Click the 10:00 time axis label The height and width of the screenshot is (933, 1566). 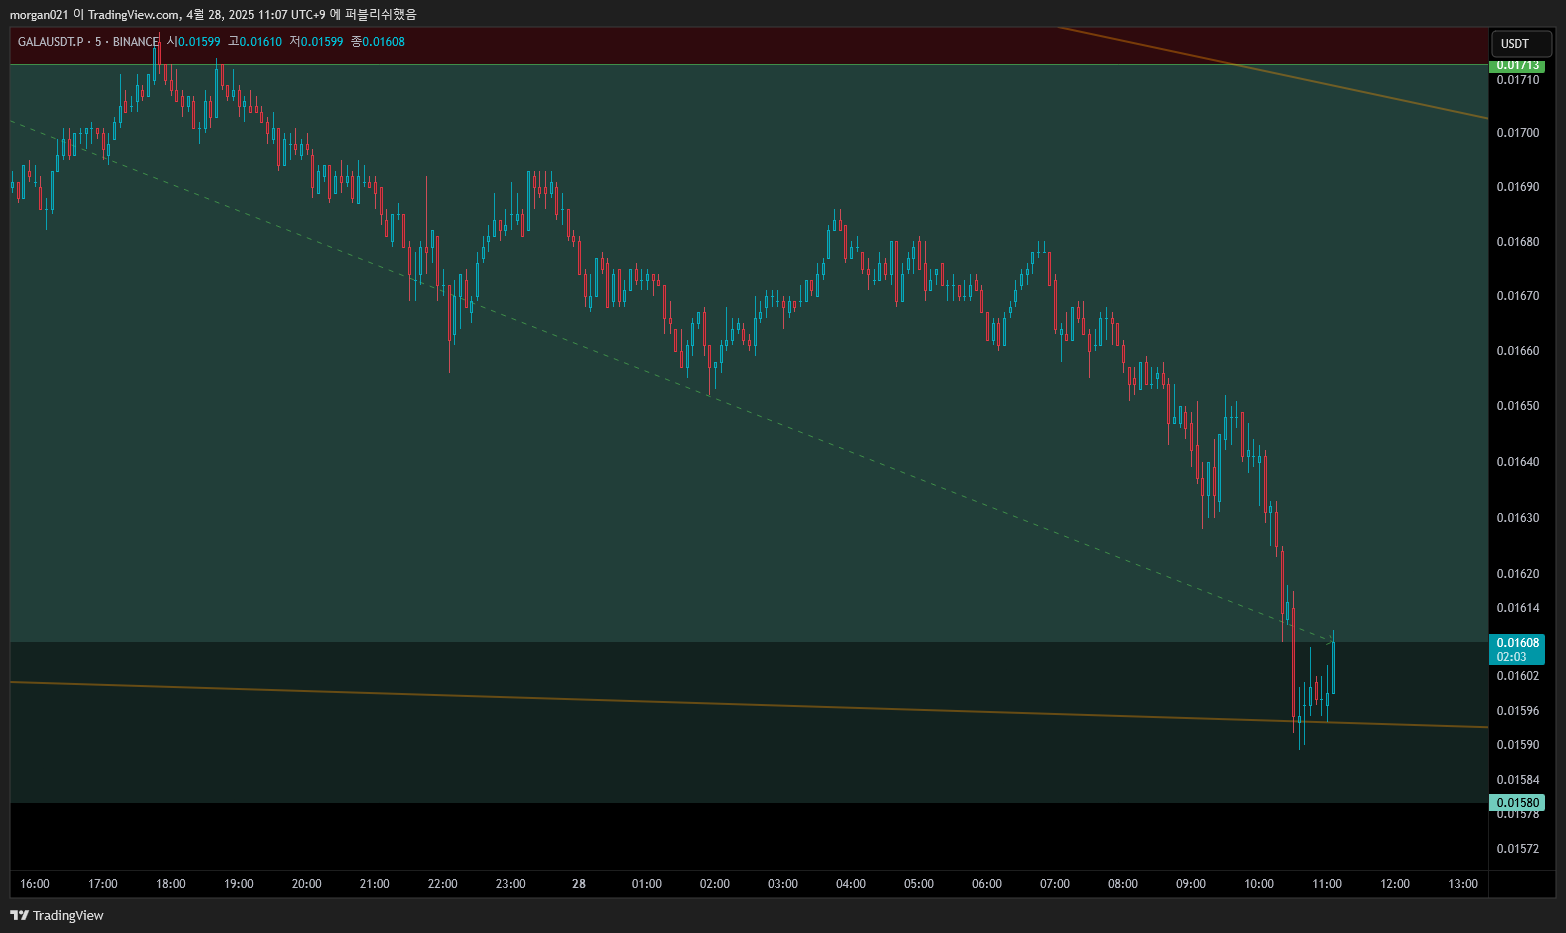pos(1259,884)
